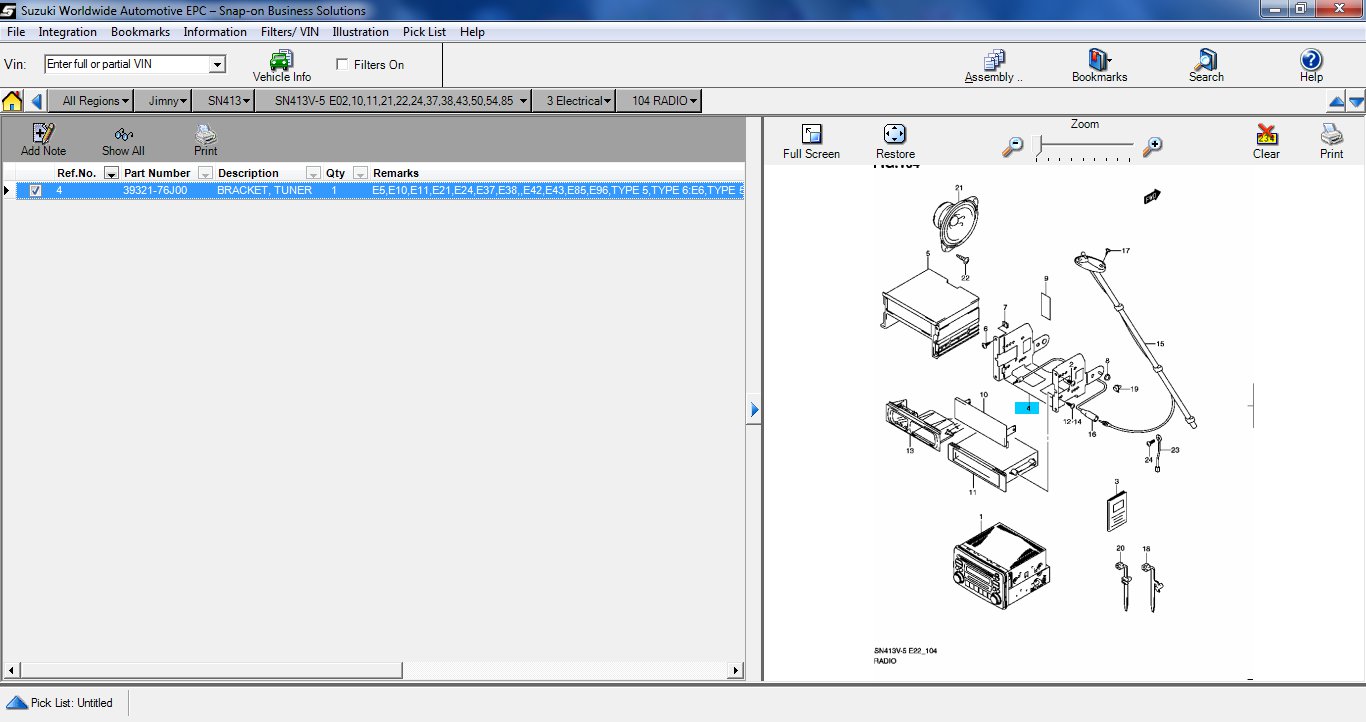Open the 3 Electrical section dropdown
The image size is (1366, 722).
point(573,101)
